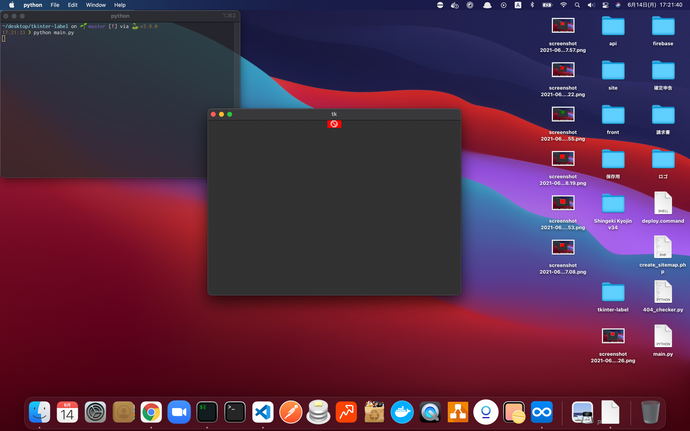Open Calendar from the dock
This screenshot has height=431, width=690.
67,413
